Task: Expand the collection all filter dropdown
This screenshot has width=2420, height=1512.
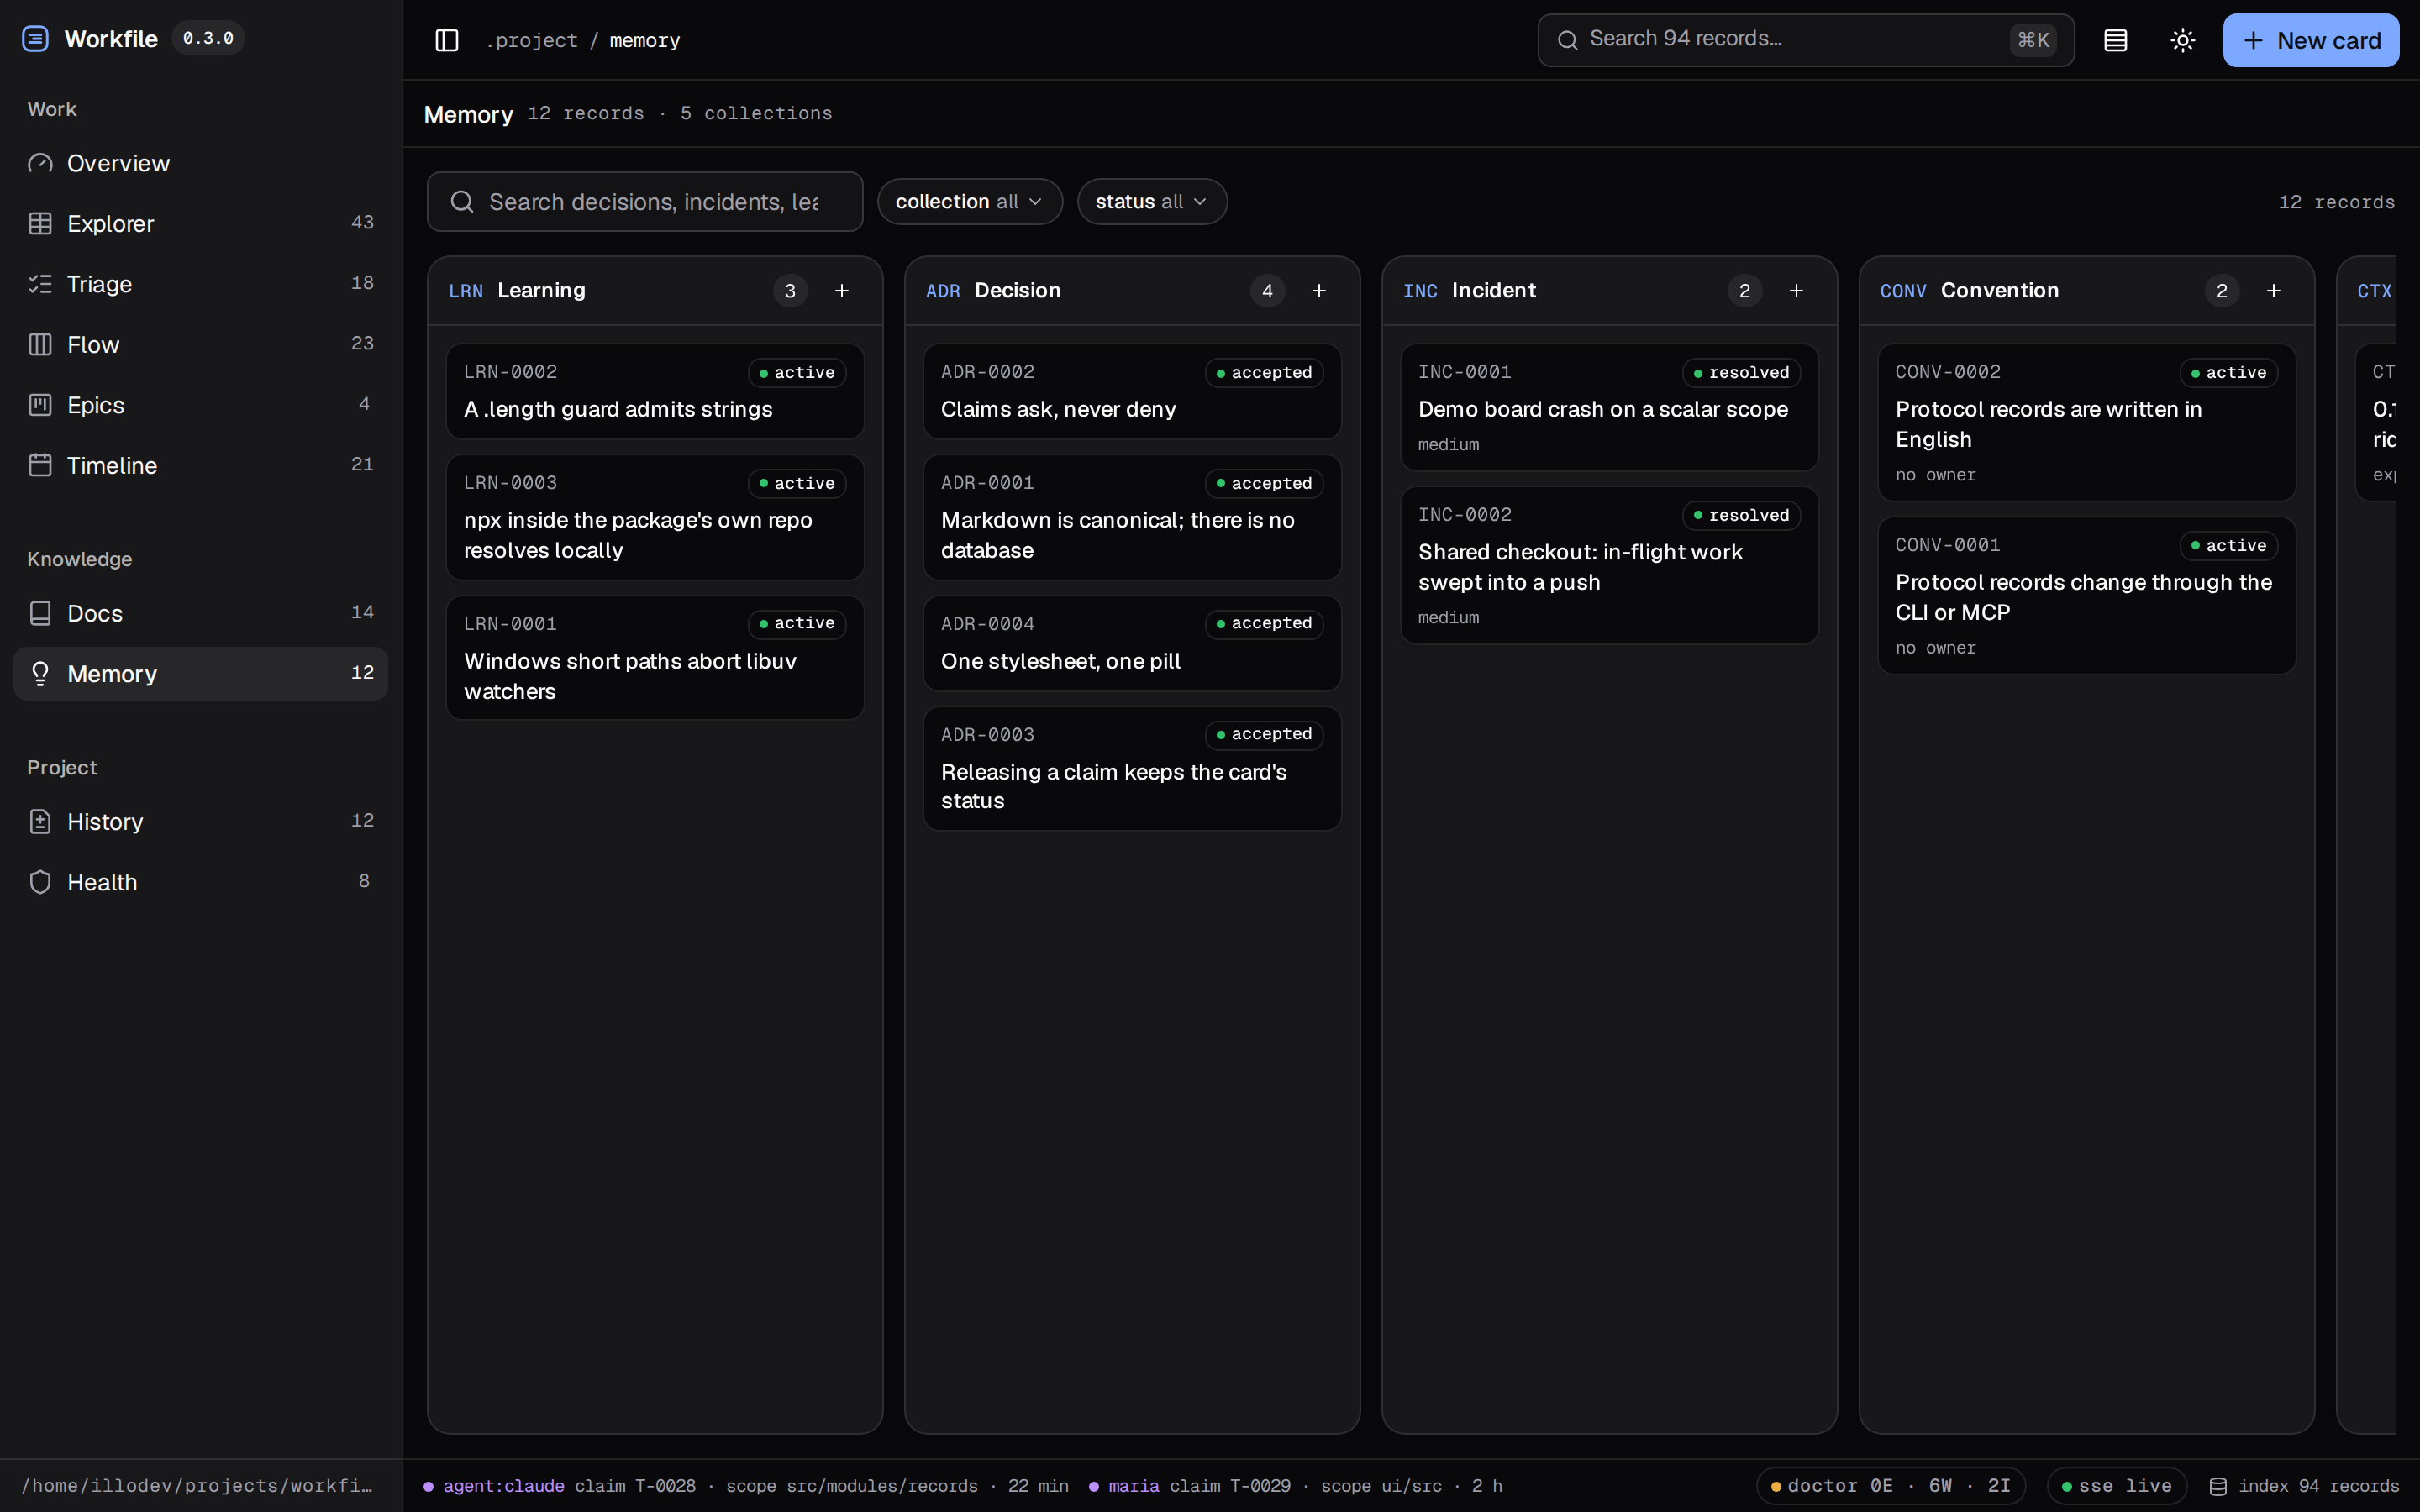Action: [969, 202]
